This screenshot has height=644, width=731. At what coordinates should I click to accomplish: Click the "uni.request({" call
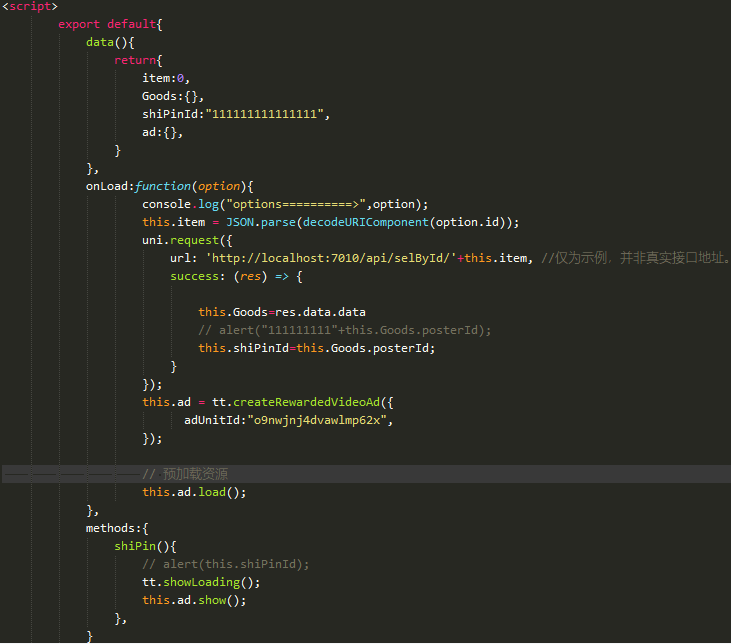point(187,241)
